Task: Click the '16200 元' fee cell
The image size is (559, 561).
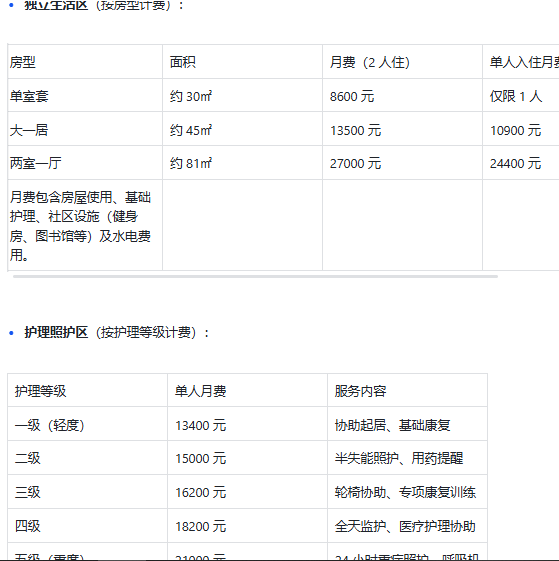Action: (x=247, y=492)
